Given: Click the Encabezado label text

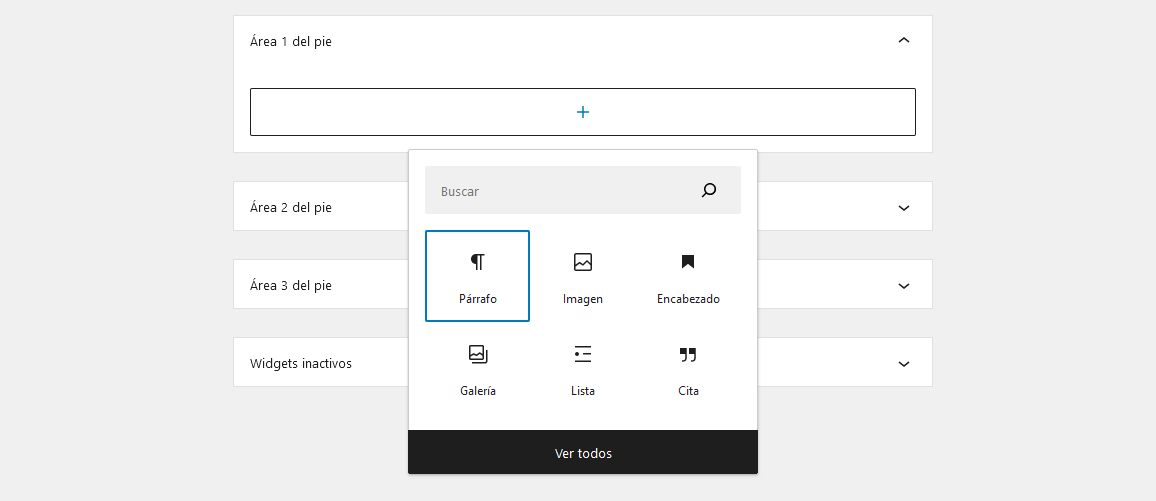Looking at the screenshot, I should 688,299.
